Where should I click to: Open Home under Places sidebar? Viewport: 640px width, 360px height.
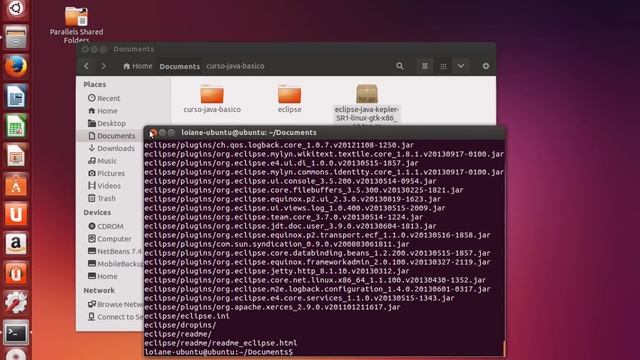(x=102, y=111)
